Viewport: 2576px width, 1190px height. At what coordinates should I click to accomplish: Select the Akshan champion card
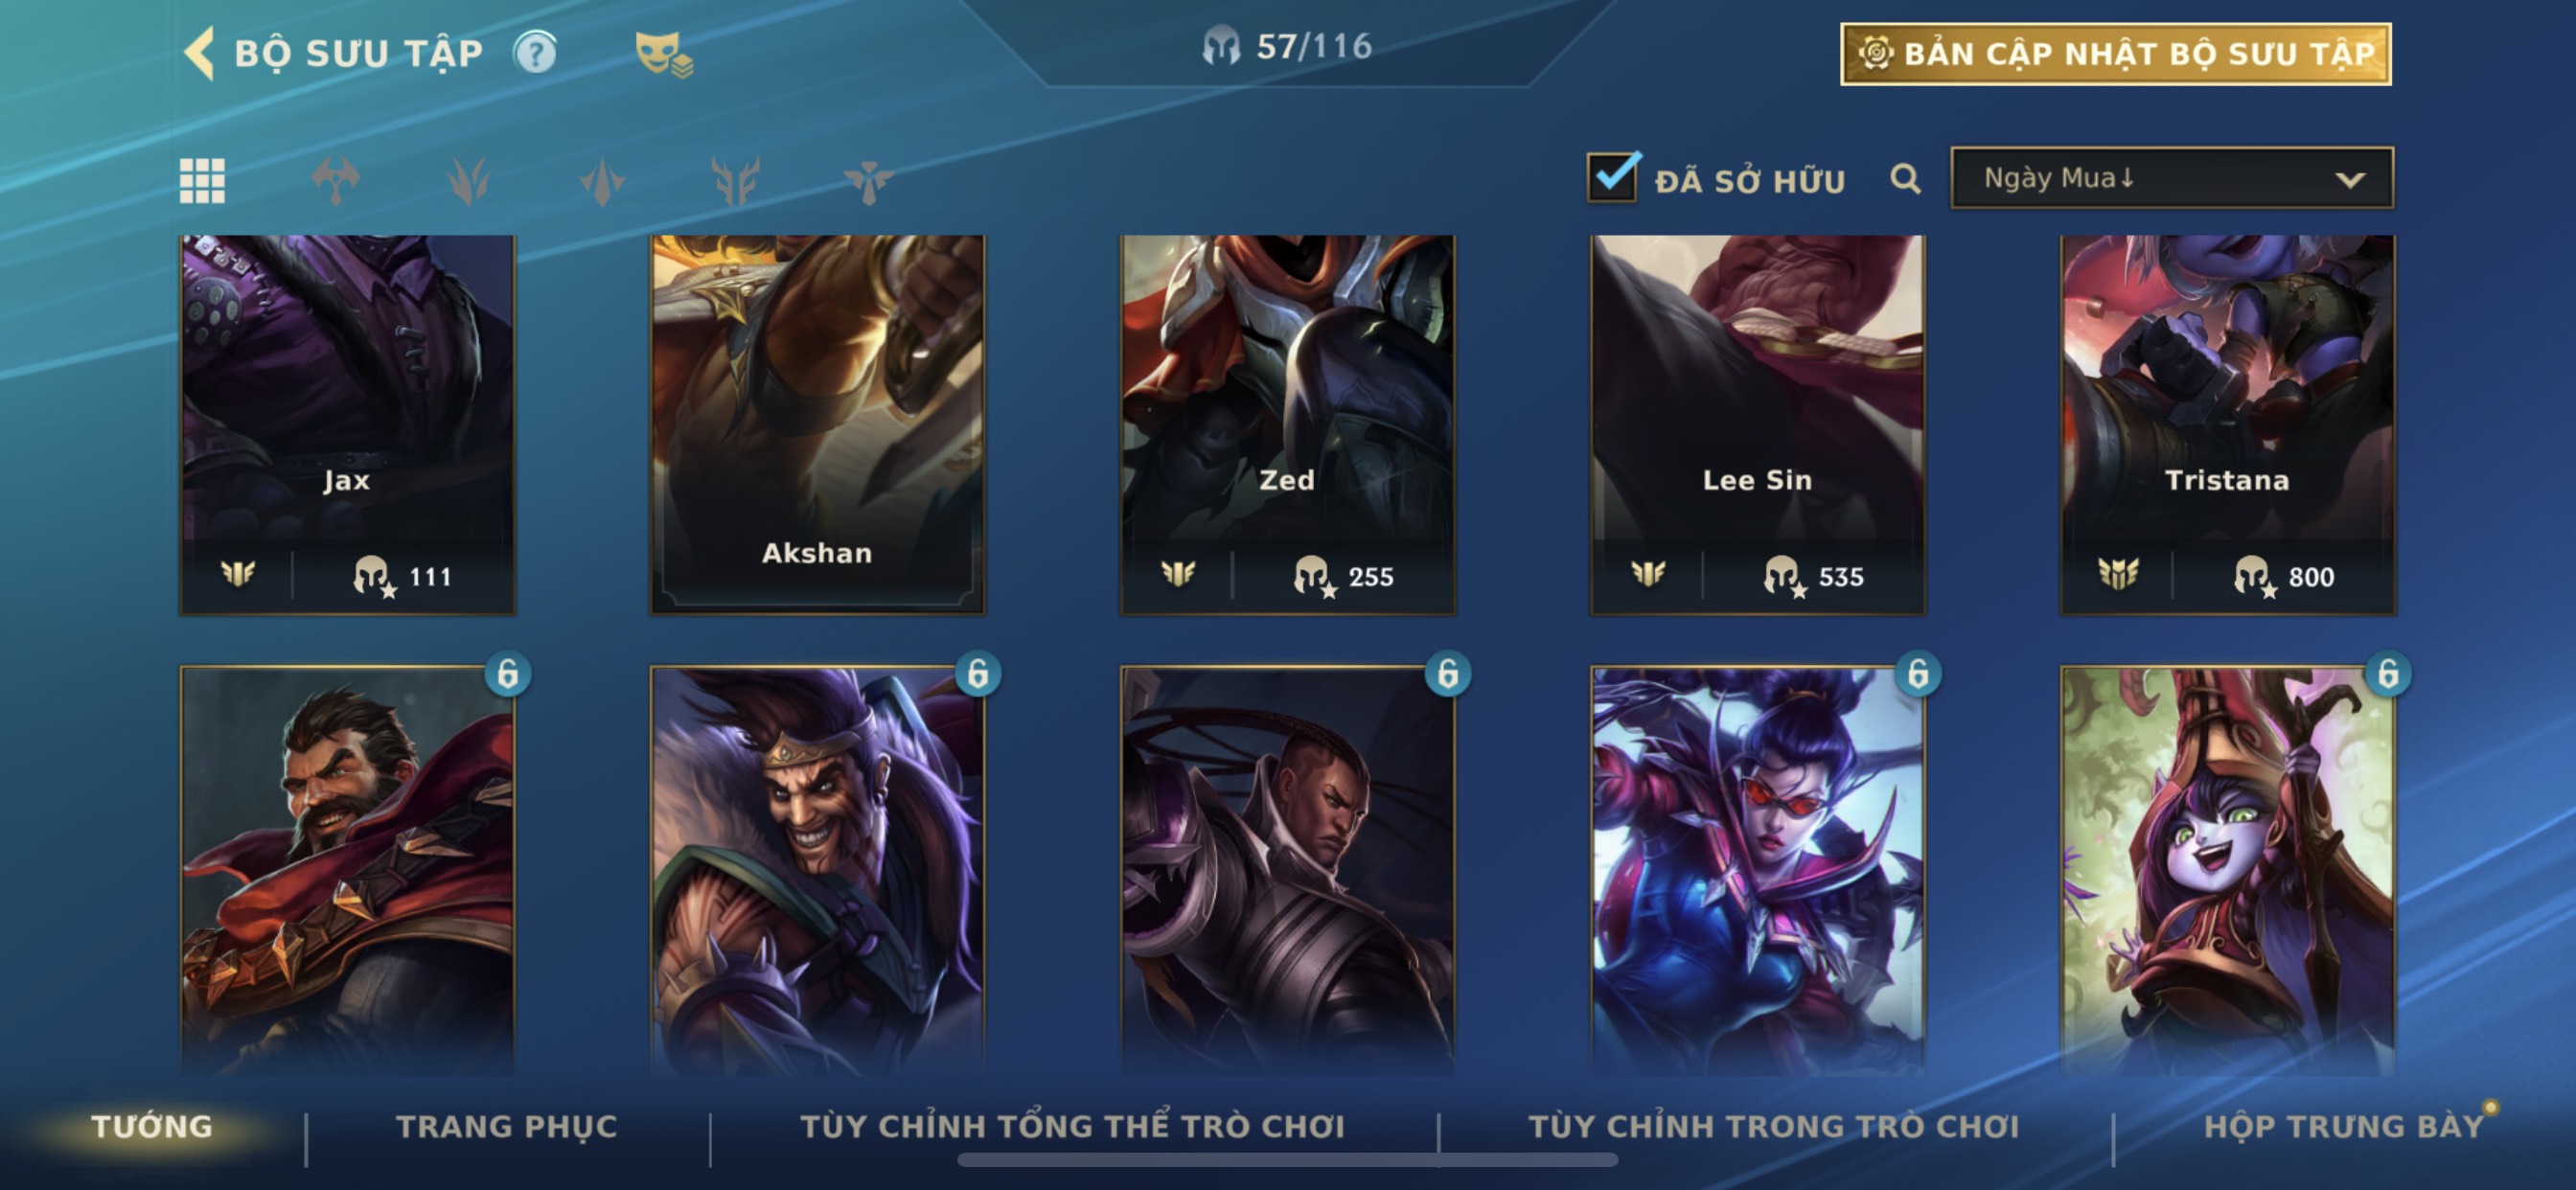pos(817,424)
